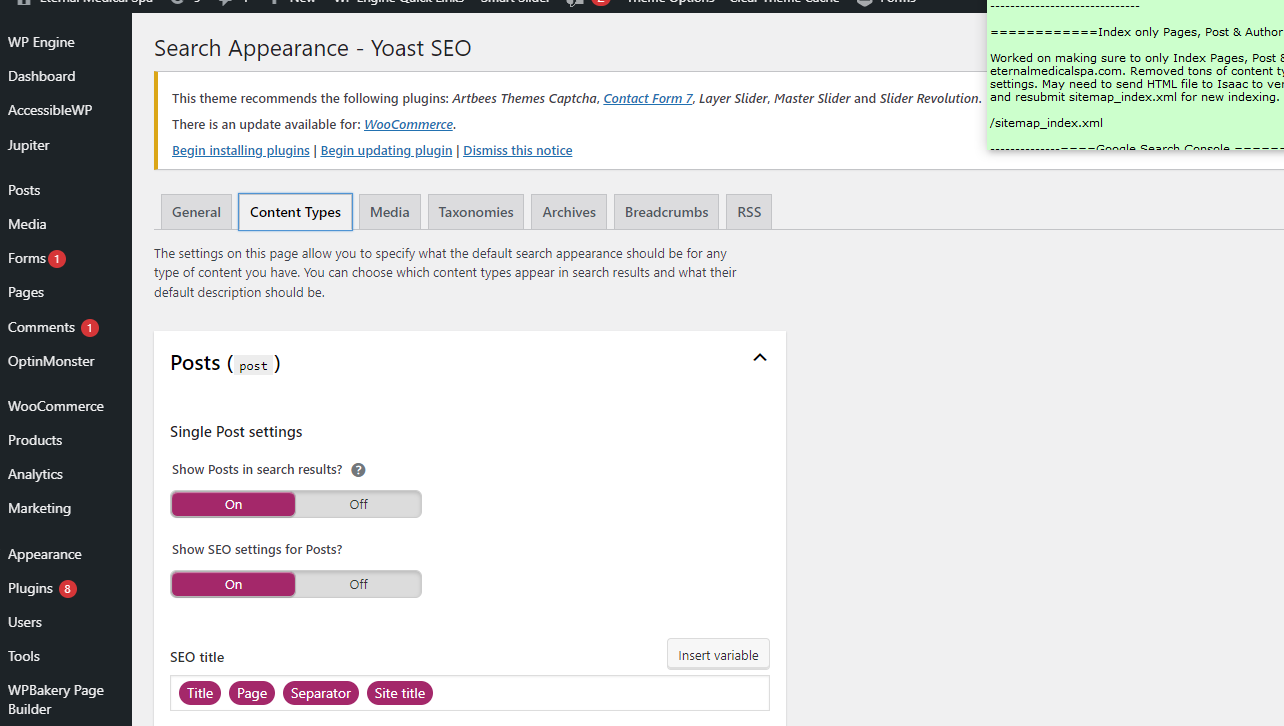Select the Separator variable tag
The width and height of the screenshot is (1284, 726).
pyautogui.click(x=321, y=693)
